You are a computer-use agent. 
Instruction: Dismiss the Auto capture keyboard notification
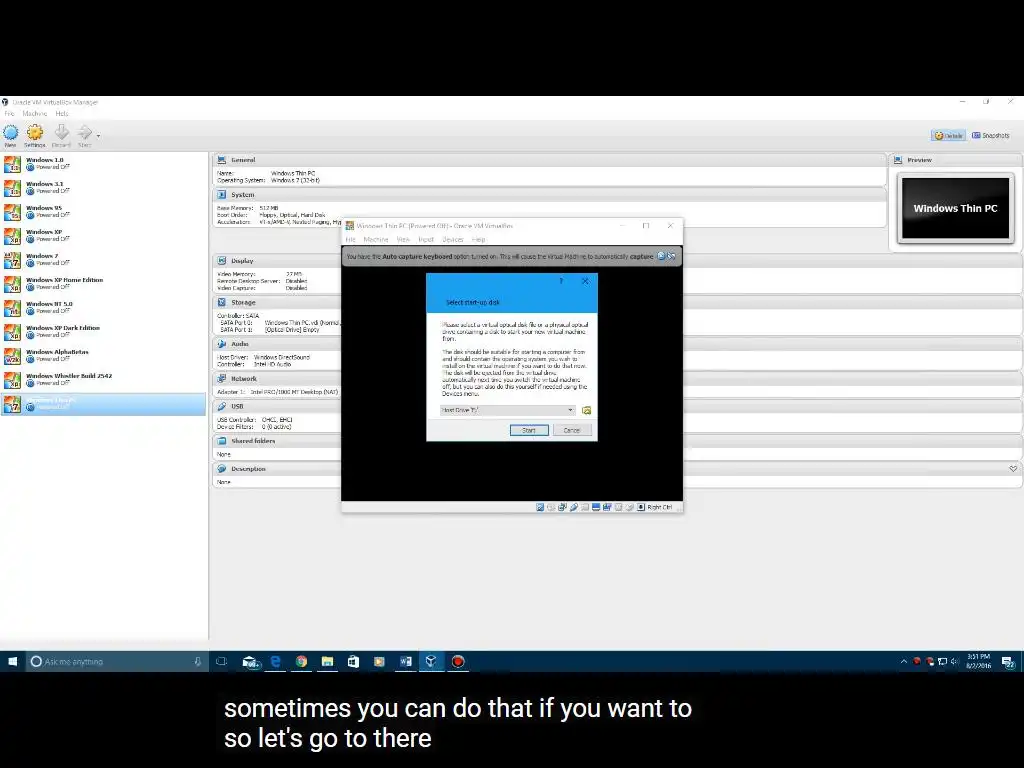(x=661, y=256)
